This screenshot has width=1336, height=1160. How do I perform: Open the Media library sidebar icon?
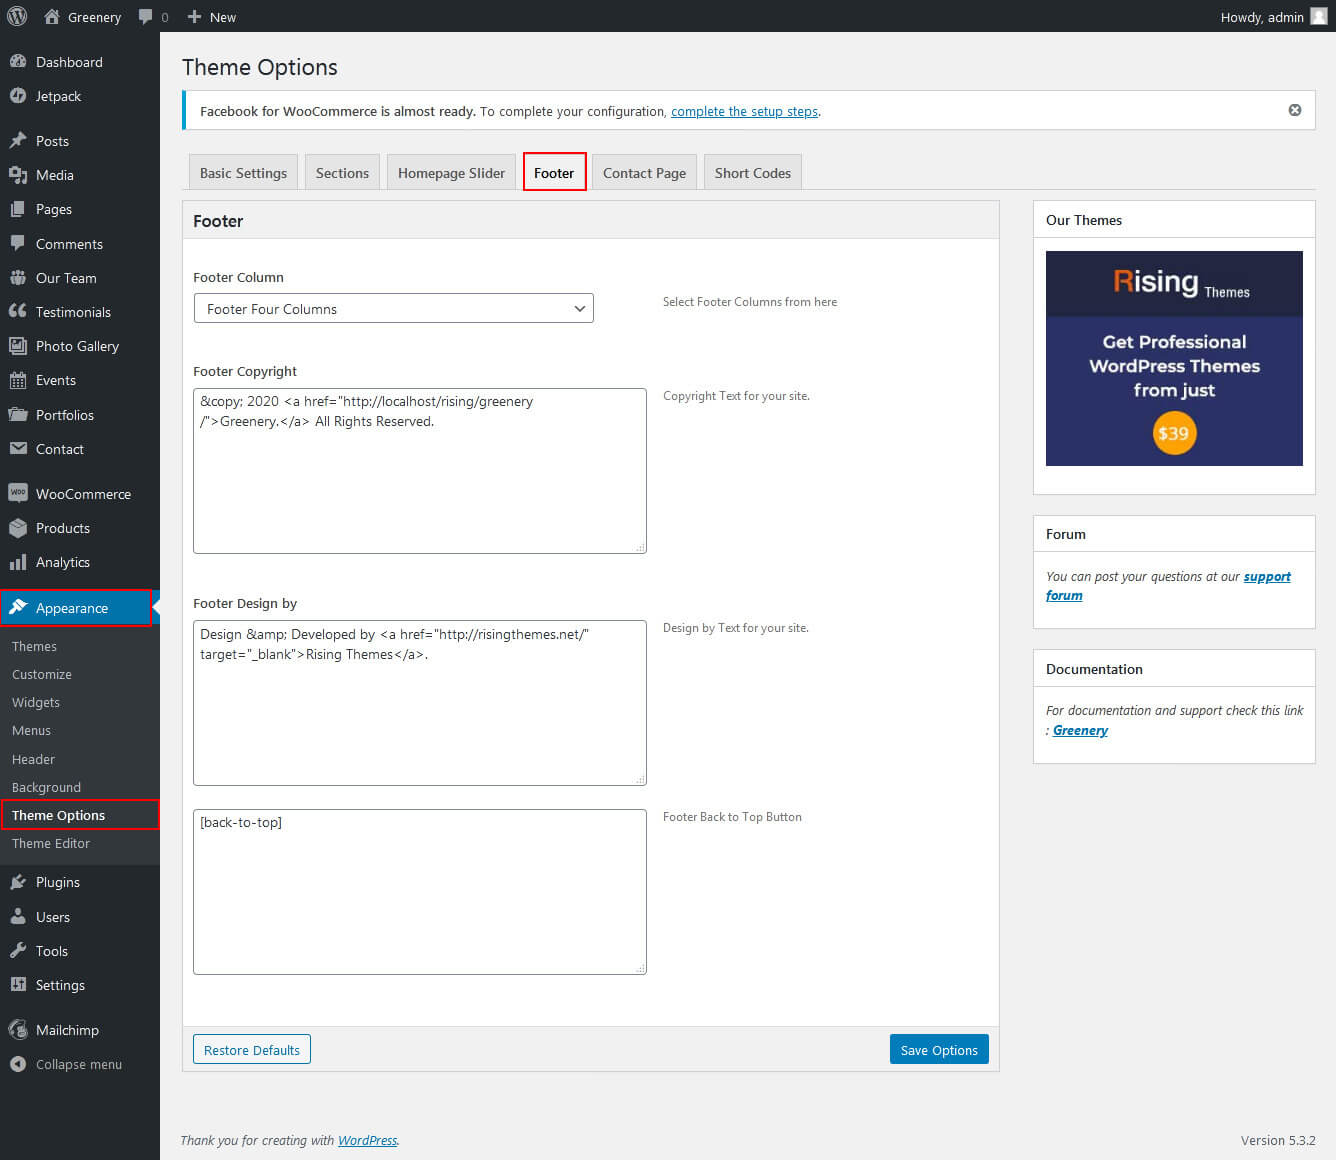coord(18,175)
